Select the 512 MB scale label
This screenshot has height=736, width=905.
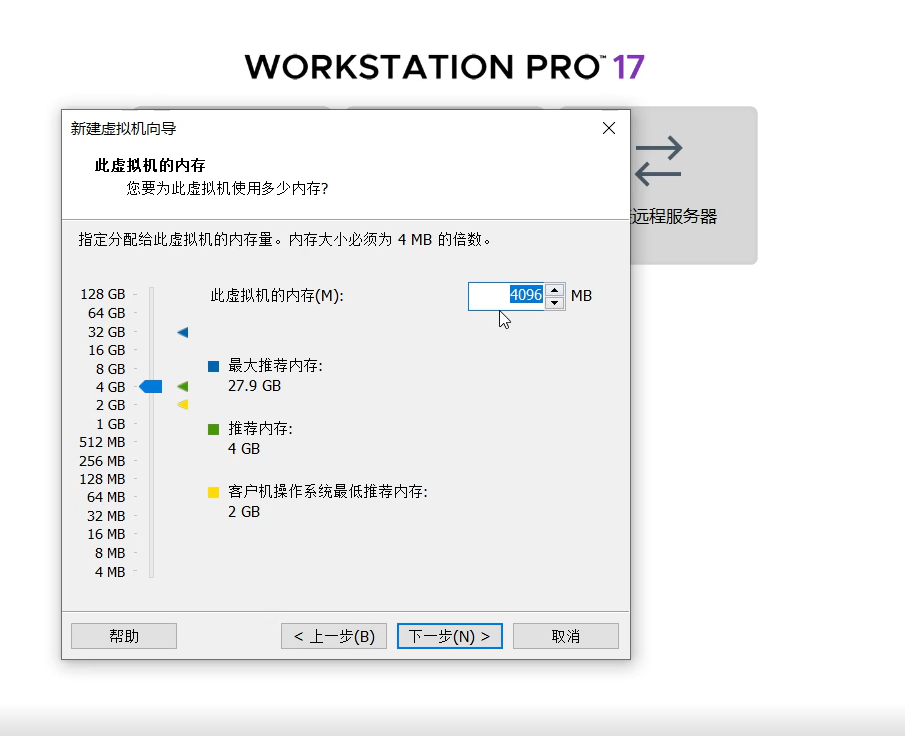click(102, 442)
